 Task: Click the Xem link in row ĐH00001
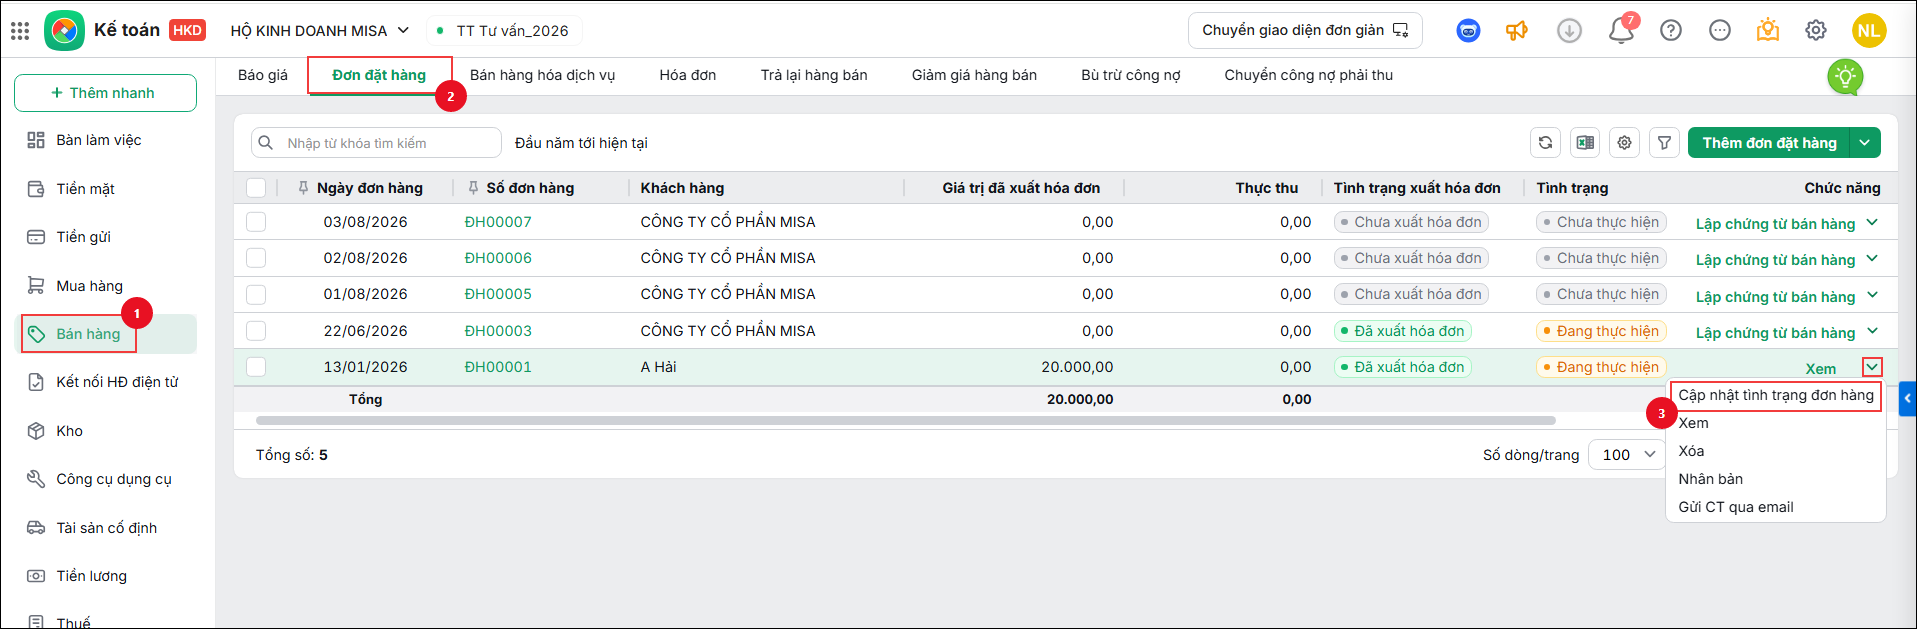[x=1821, y=368]
